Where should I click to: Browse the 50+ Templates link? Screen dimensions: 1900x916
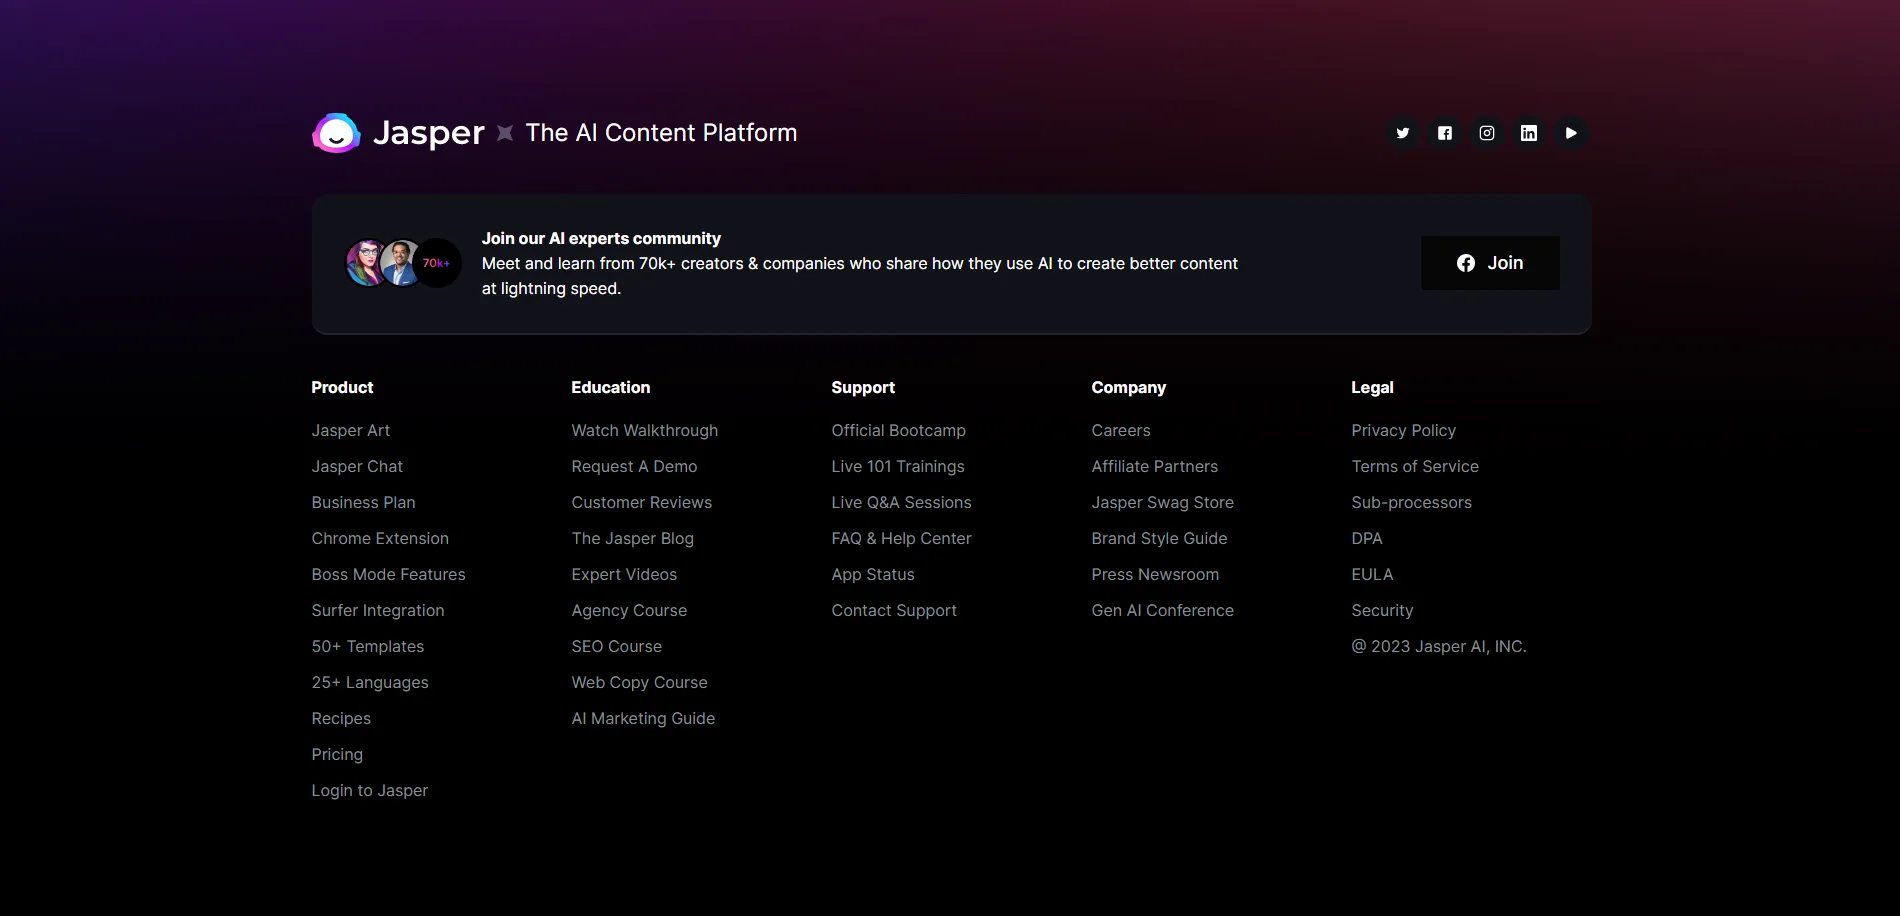point(368,646)
